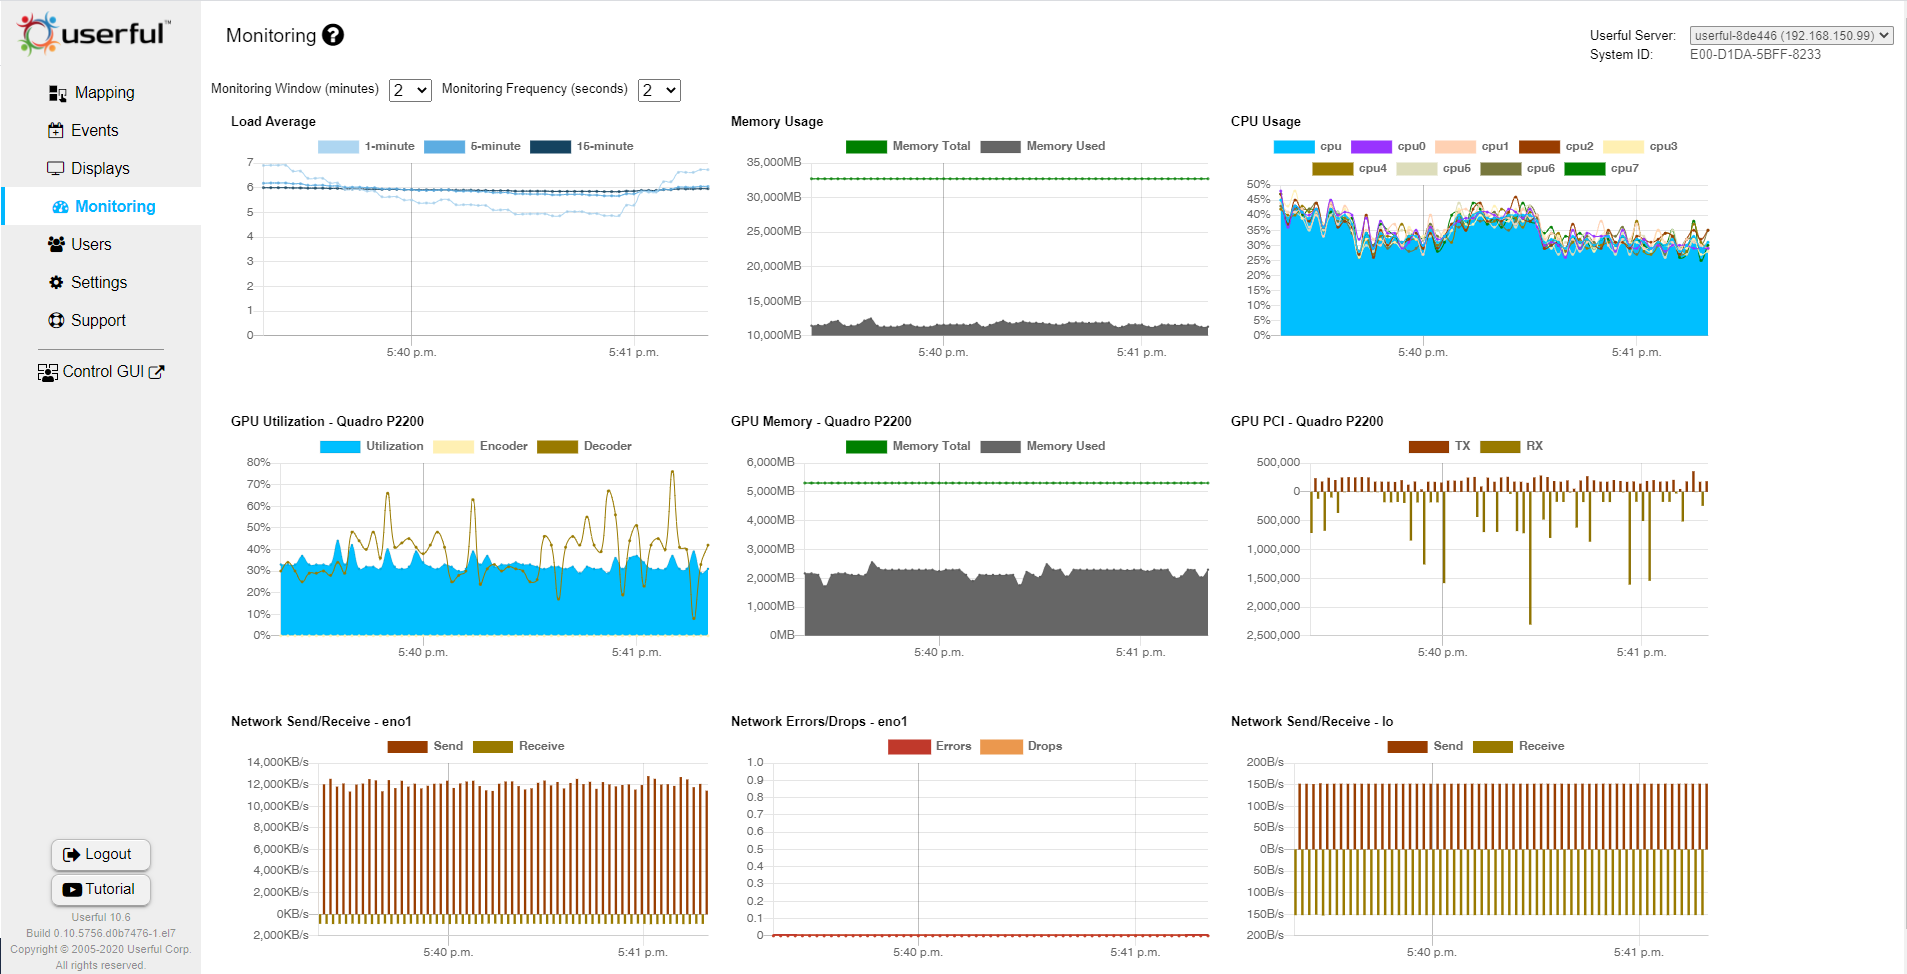This screenshot has width=1907, height=974.
Task: Launch Control GUI link
Action: pyautogui.click(x=102, y=372)
